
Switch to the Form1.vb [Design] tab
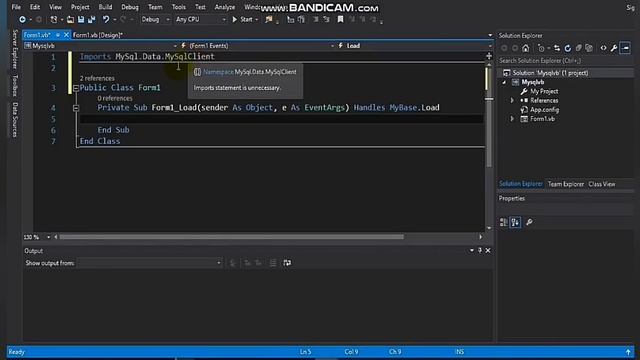pyautogui.click(x=97, y=35)
